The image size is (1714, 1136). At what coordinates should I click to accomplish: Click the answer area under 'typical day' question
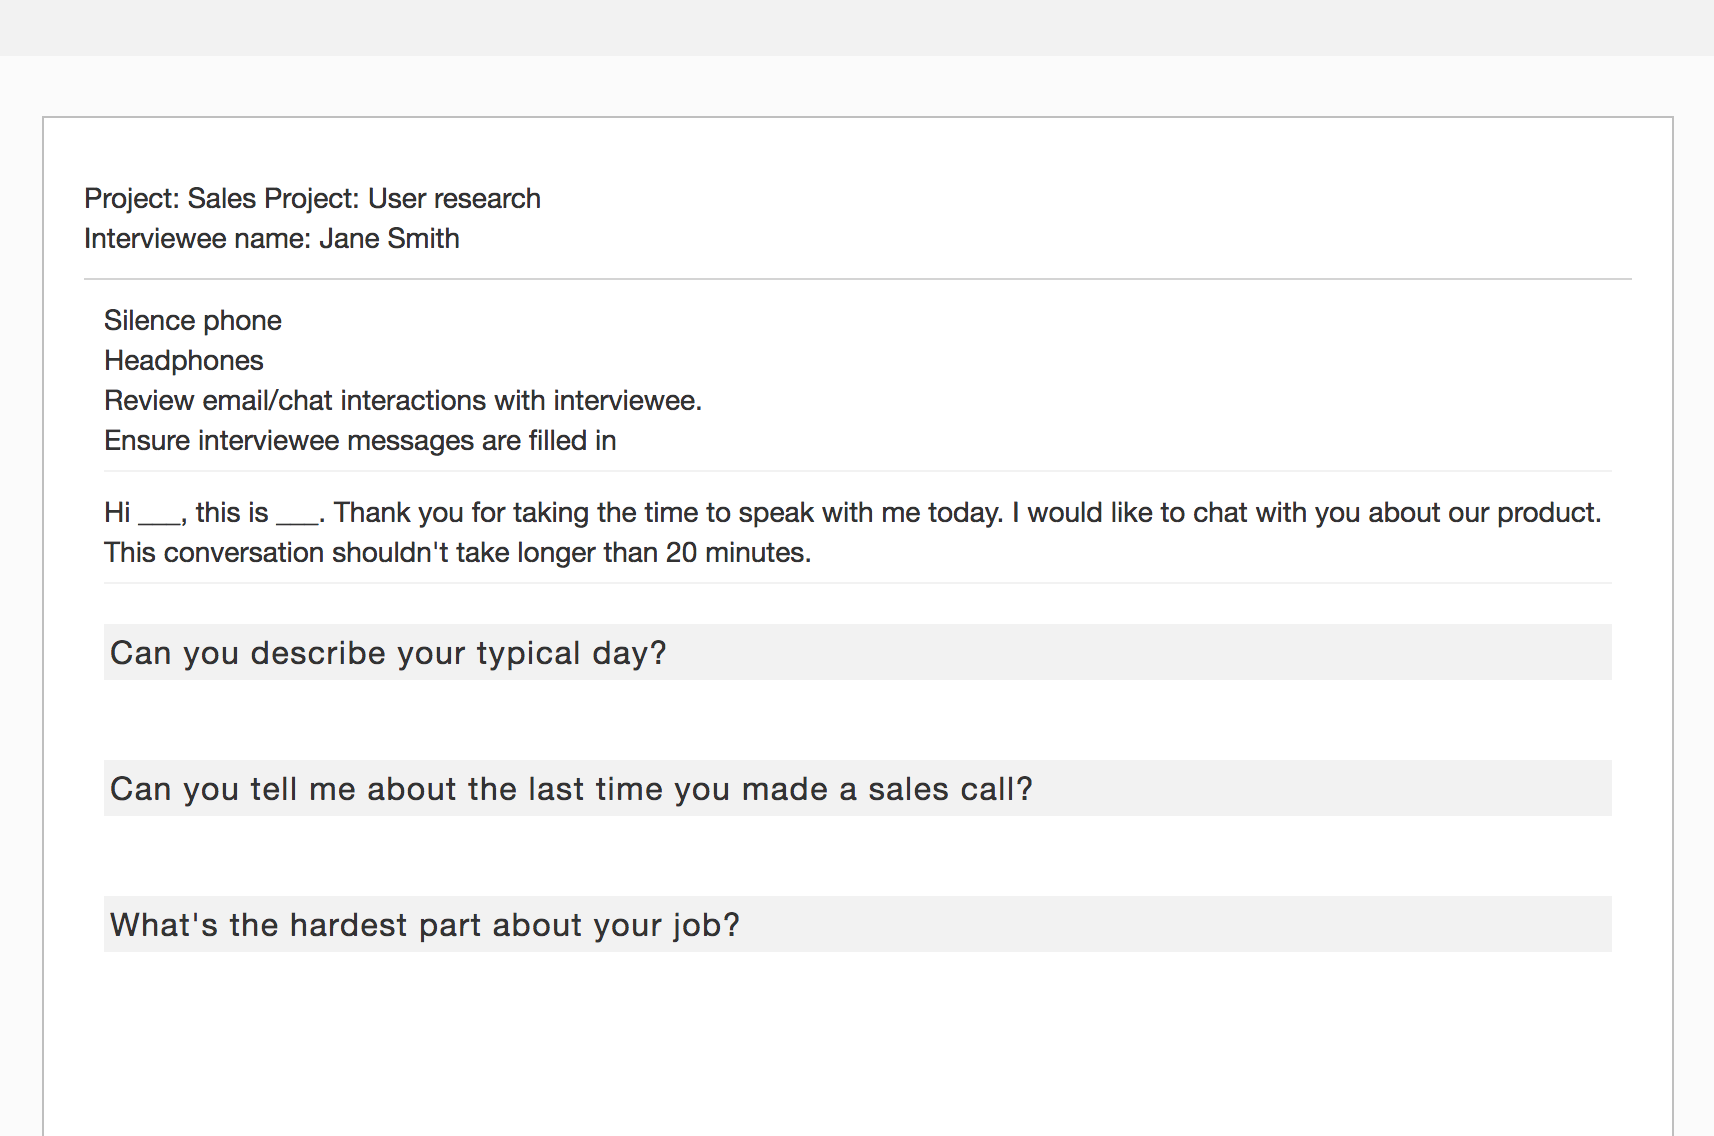point(857,720)
